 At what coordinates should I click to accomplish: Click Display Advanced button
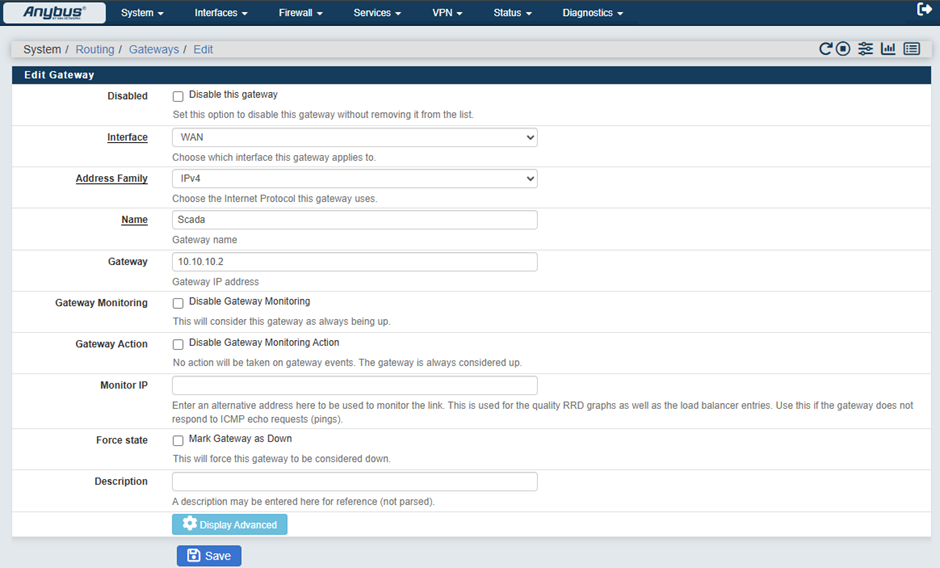pos(229,525)
